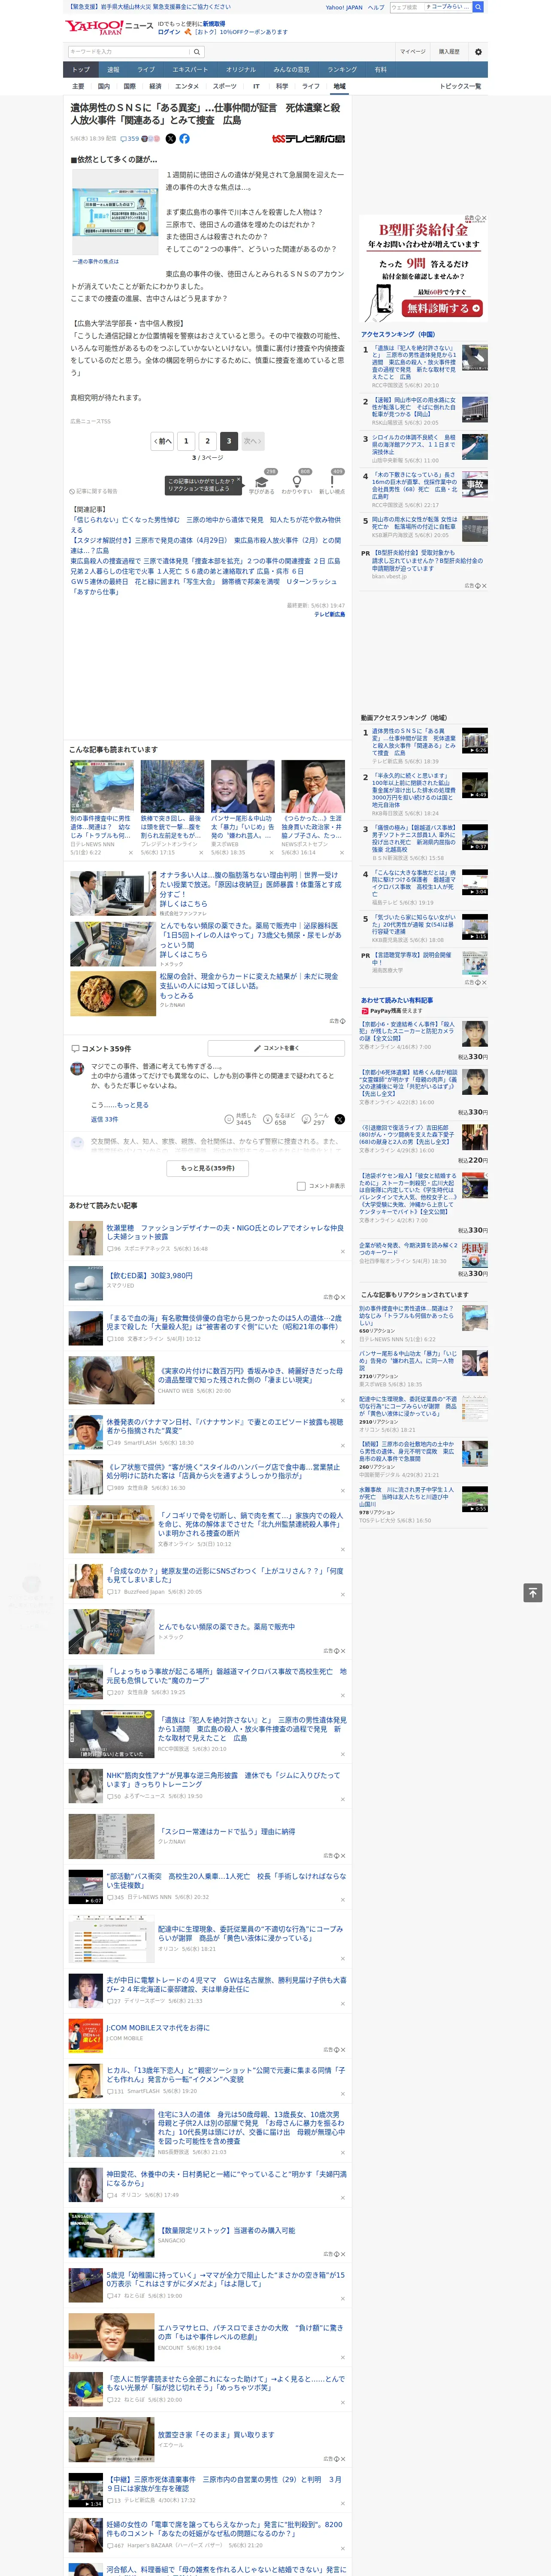
Task: Open the article's 359 comments count icon
Action: coord(131,139)
